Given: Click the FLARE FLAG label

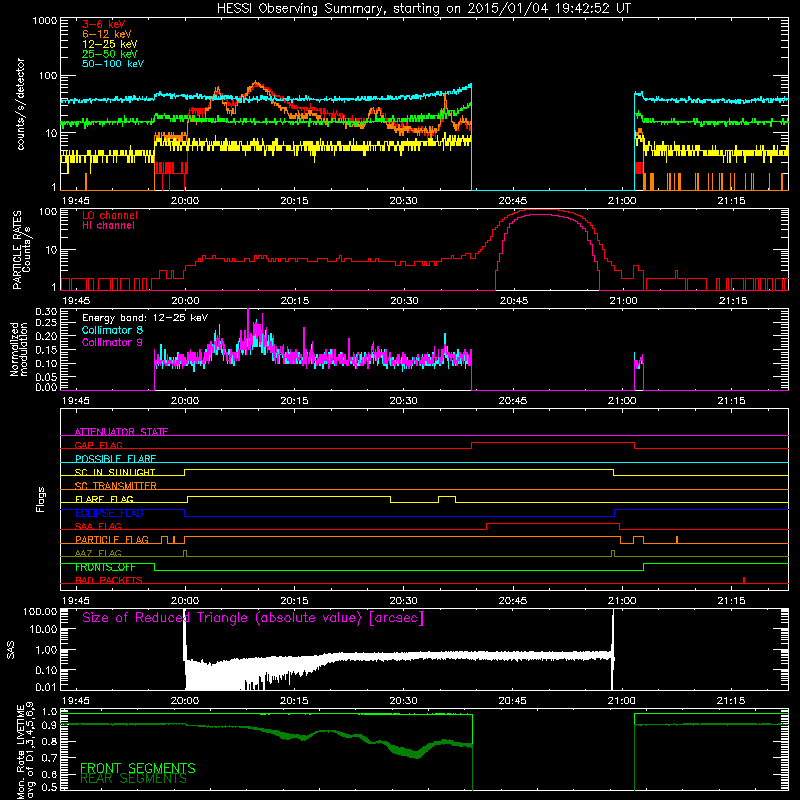Looking at the screenshot, I should point(104,499).
